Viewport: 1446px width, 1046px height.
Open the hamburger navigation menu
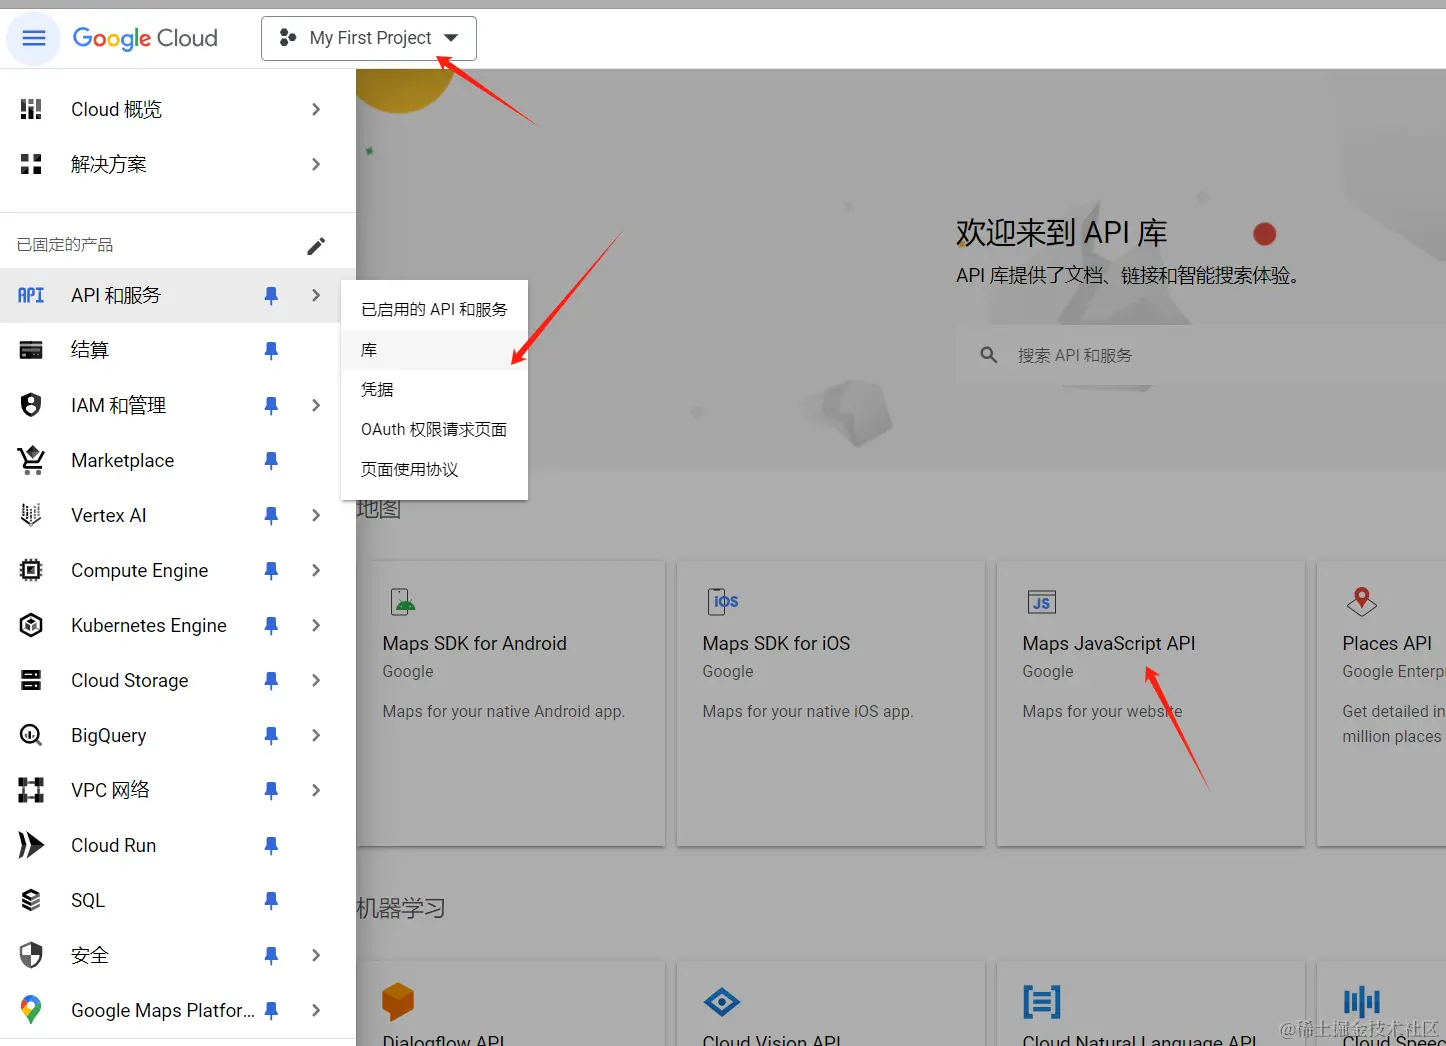tap(34, 38)
